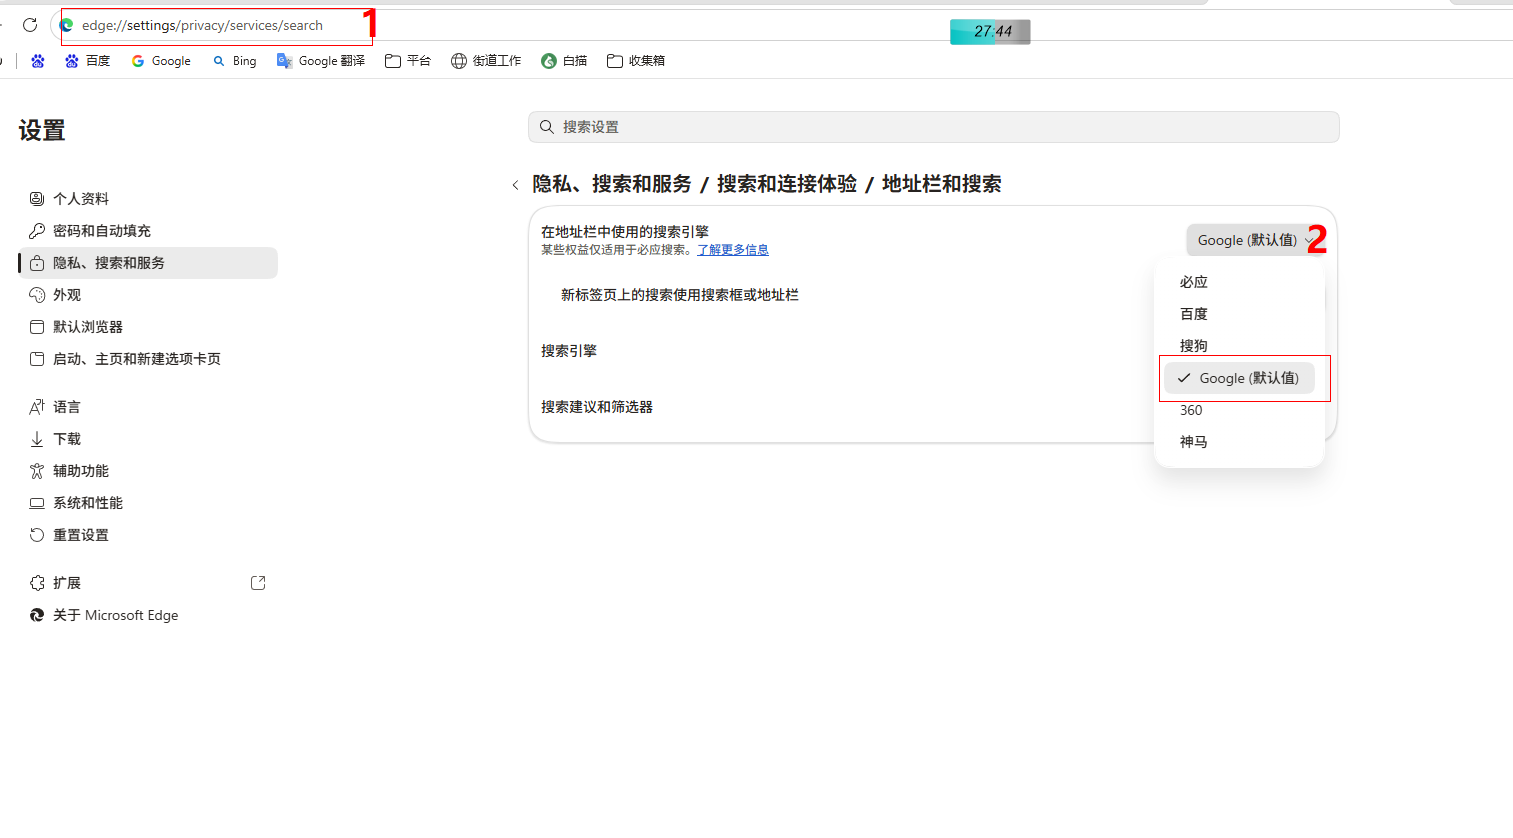Choose 搜狗 from the search engine list
This screenshot has height=838, width=1513.
pos(1240,346)
